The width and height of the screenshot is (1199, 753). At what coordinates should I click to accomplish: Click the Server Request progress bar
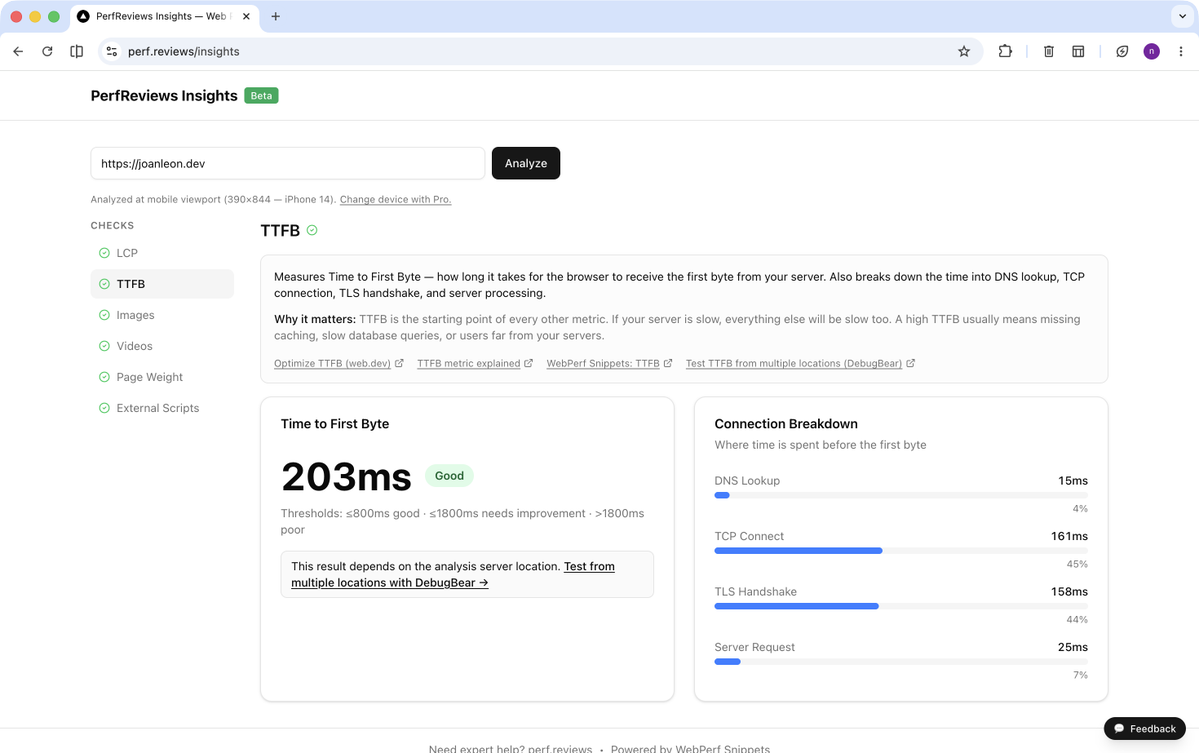click(901, 661)
